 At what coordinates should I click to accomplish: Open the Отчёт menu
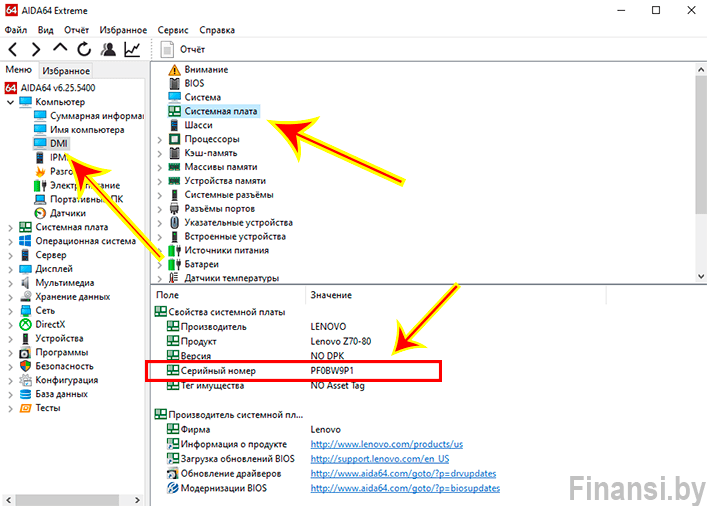pyautogui.click(x=77, y=30)
